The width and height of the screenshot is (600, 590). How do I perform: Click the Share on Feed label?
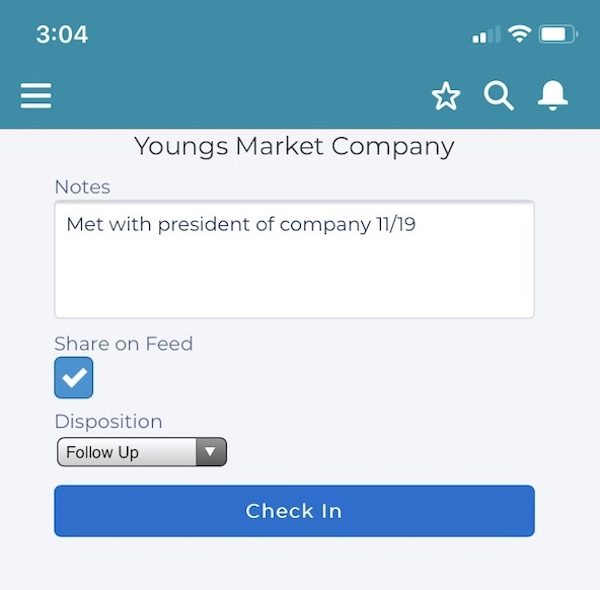124,344
